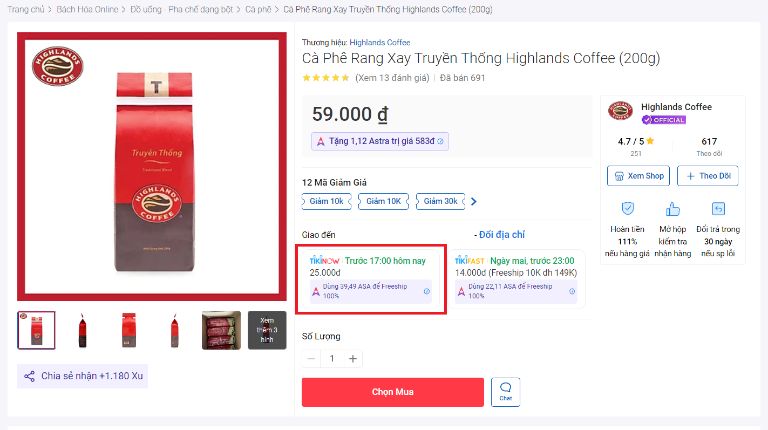Open the Xem thêm 3 hình thumbnail
Image resolution: width=768 pixels, height=430 pixels.
click(x=267, y=330)
